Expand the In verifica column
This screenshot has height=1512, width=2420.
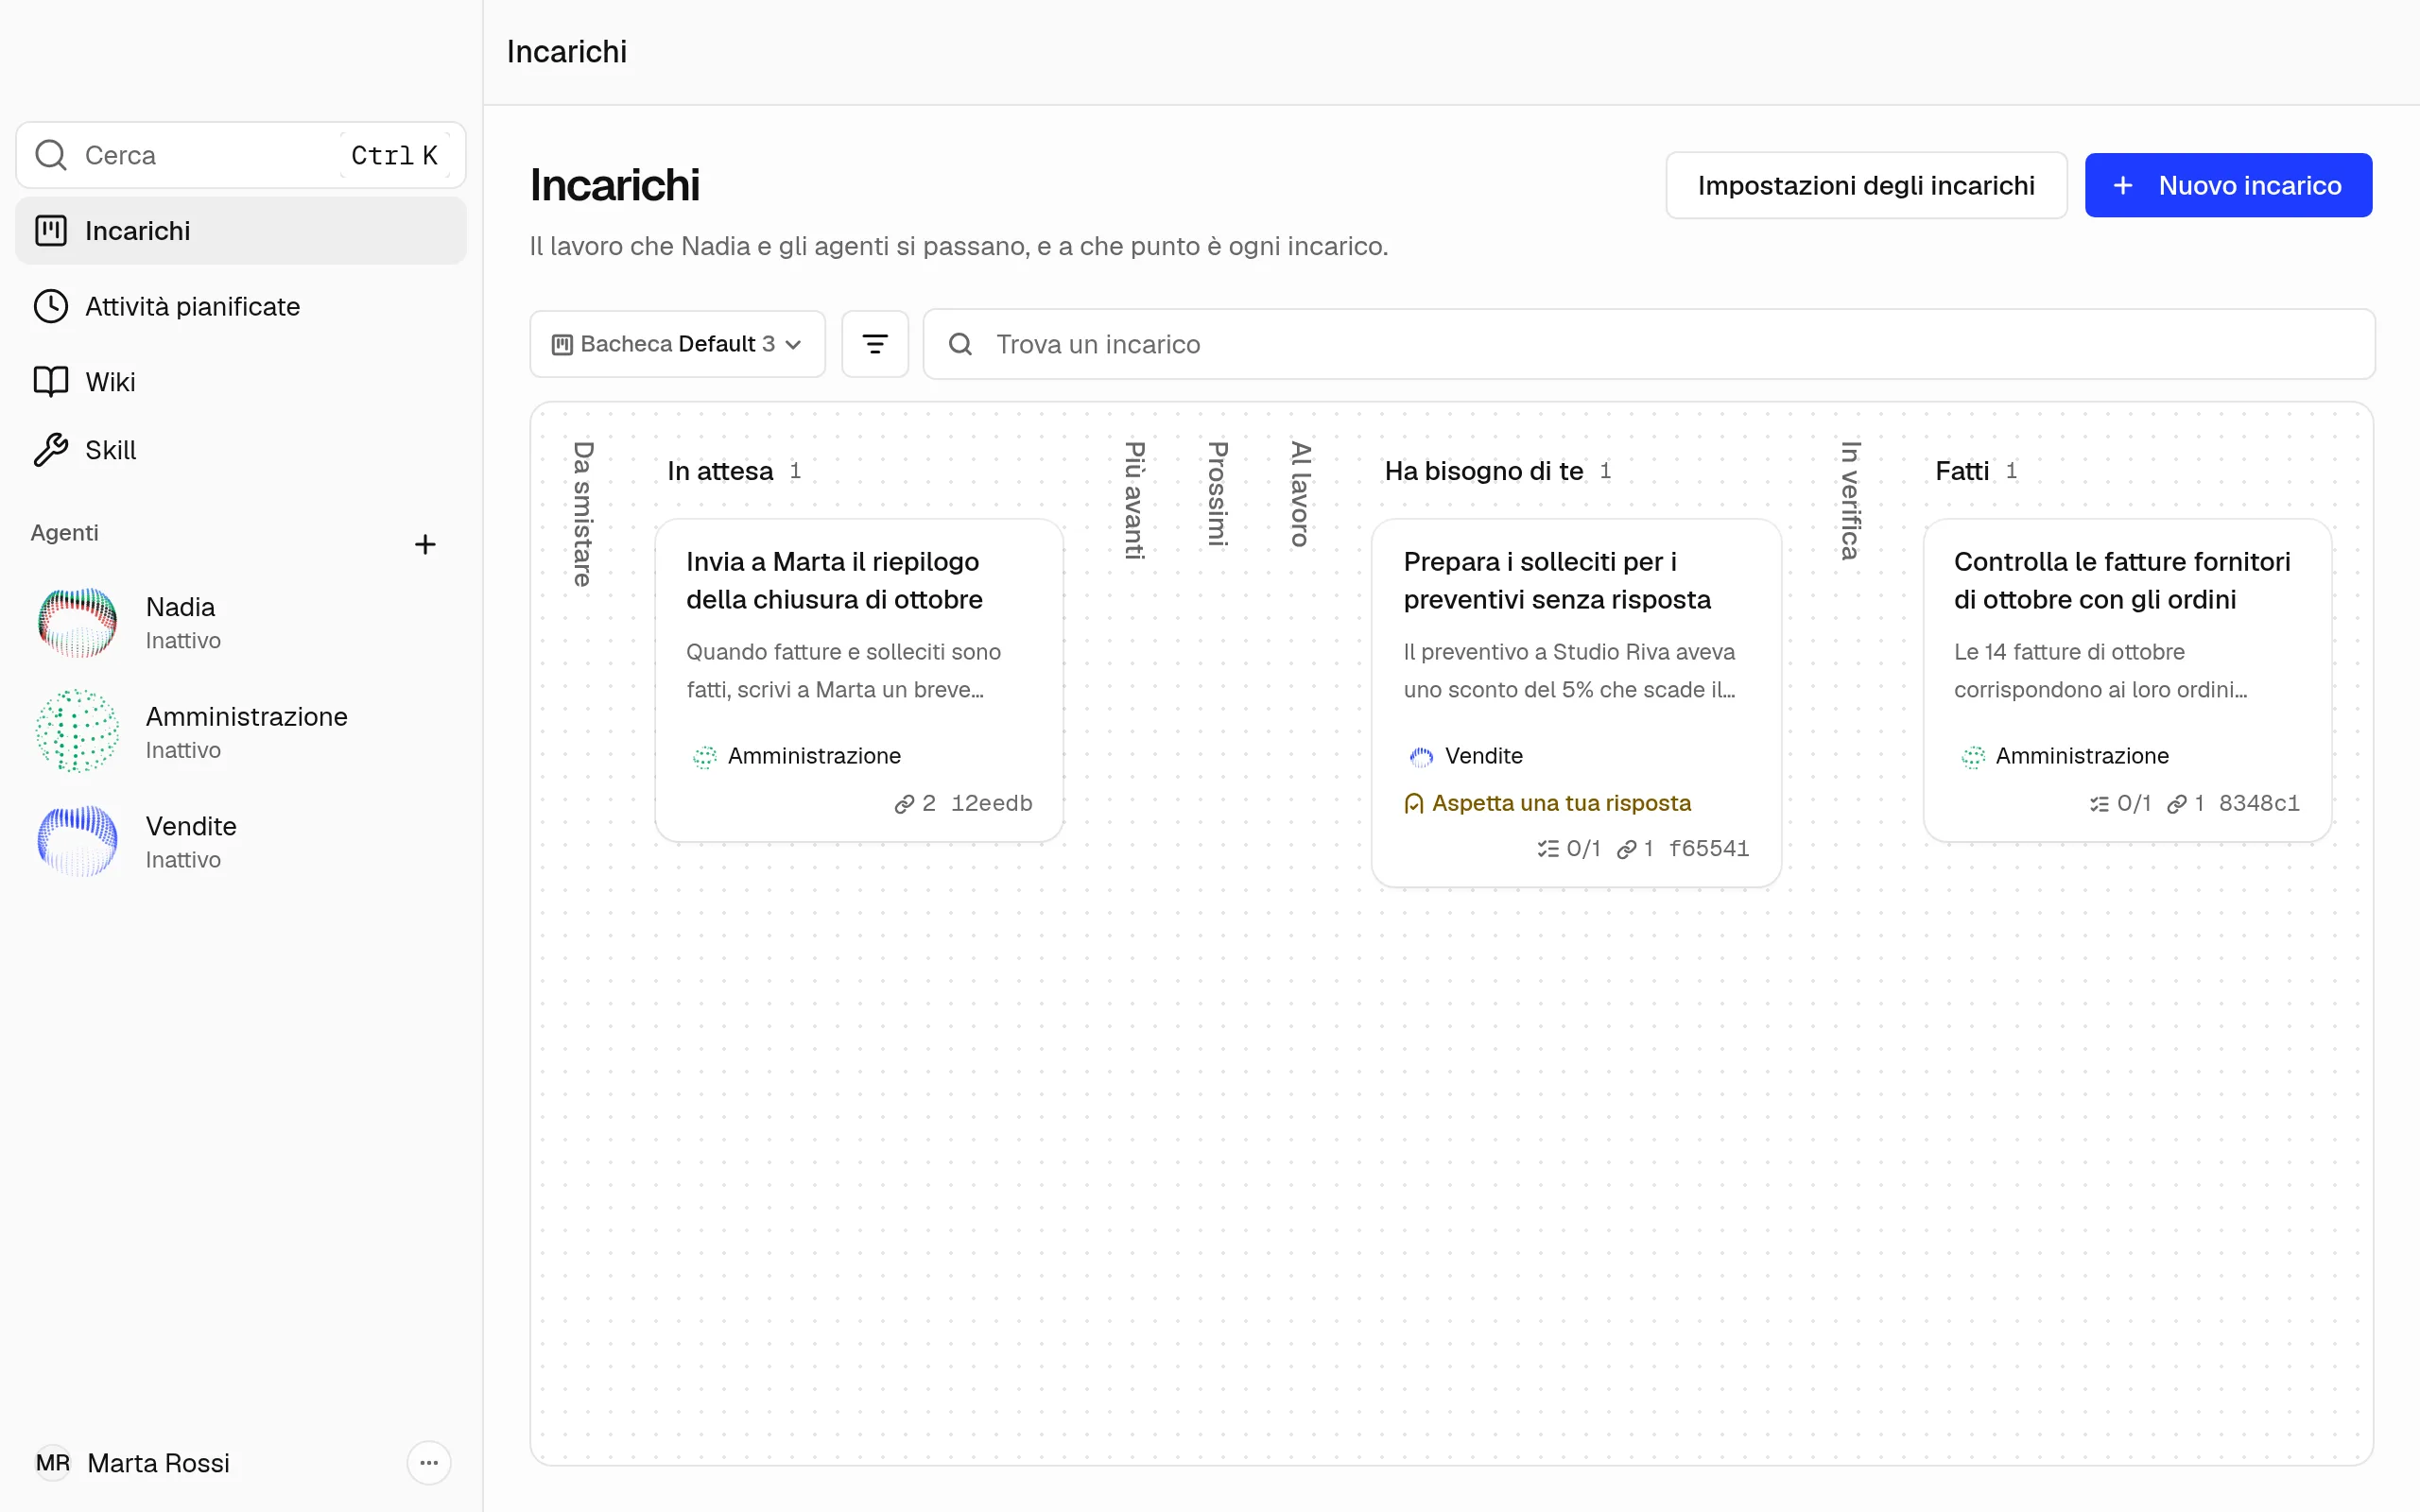[1850, 500]
